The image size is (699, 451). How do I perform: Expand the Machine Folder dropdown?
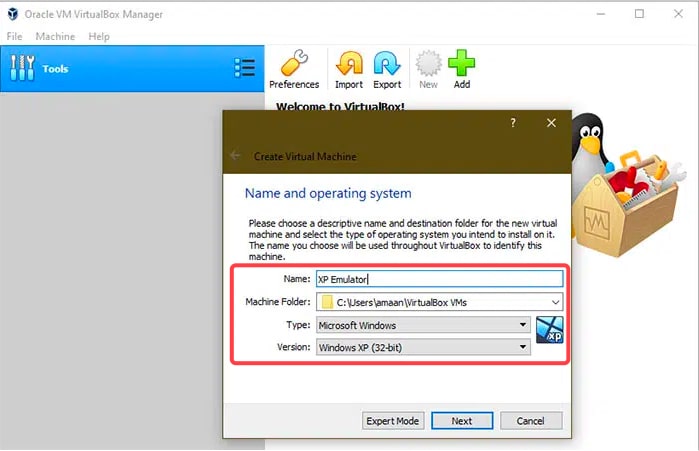click(555, 302)
